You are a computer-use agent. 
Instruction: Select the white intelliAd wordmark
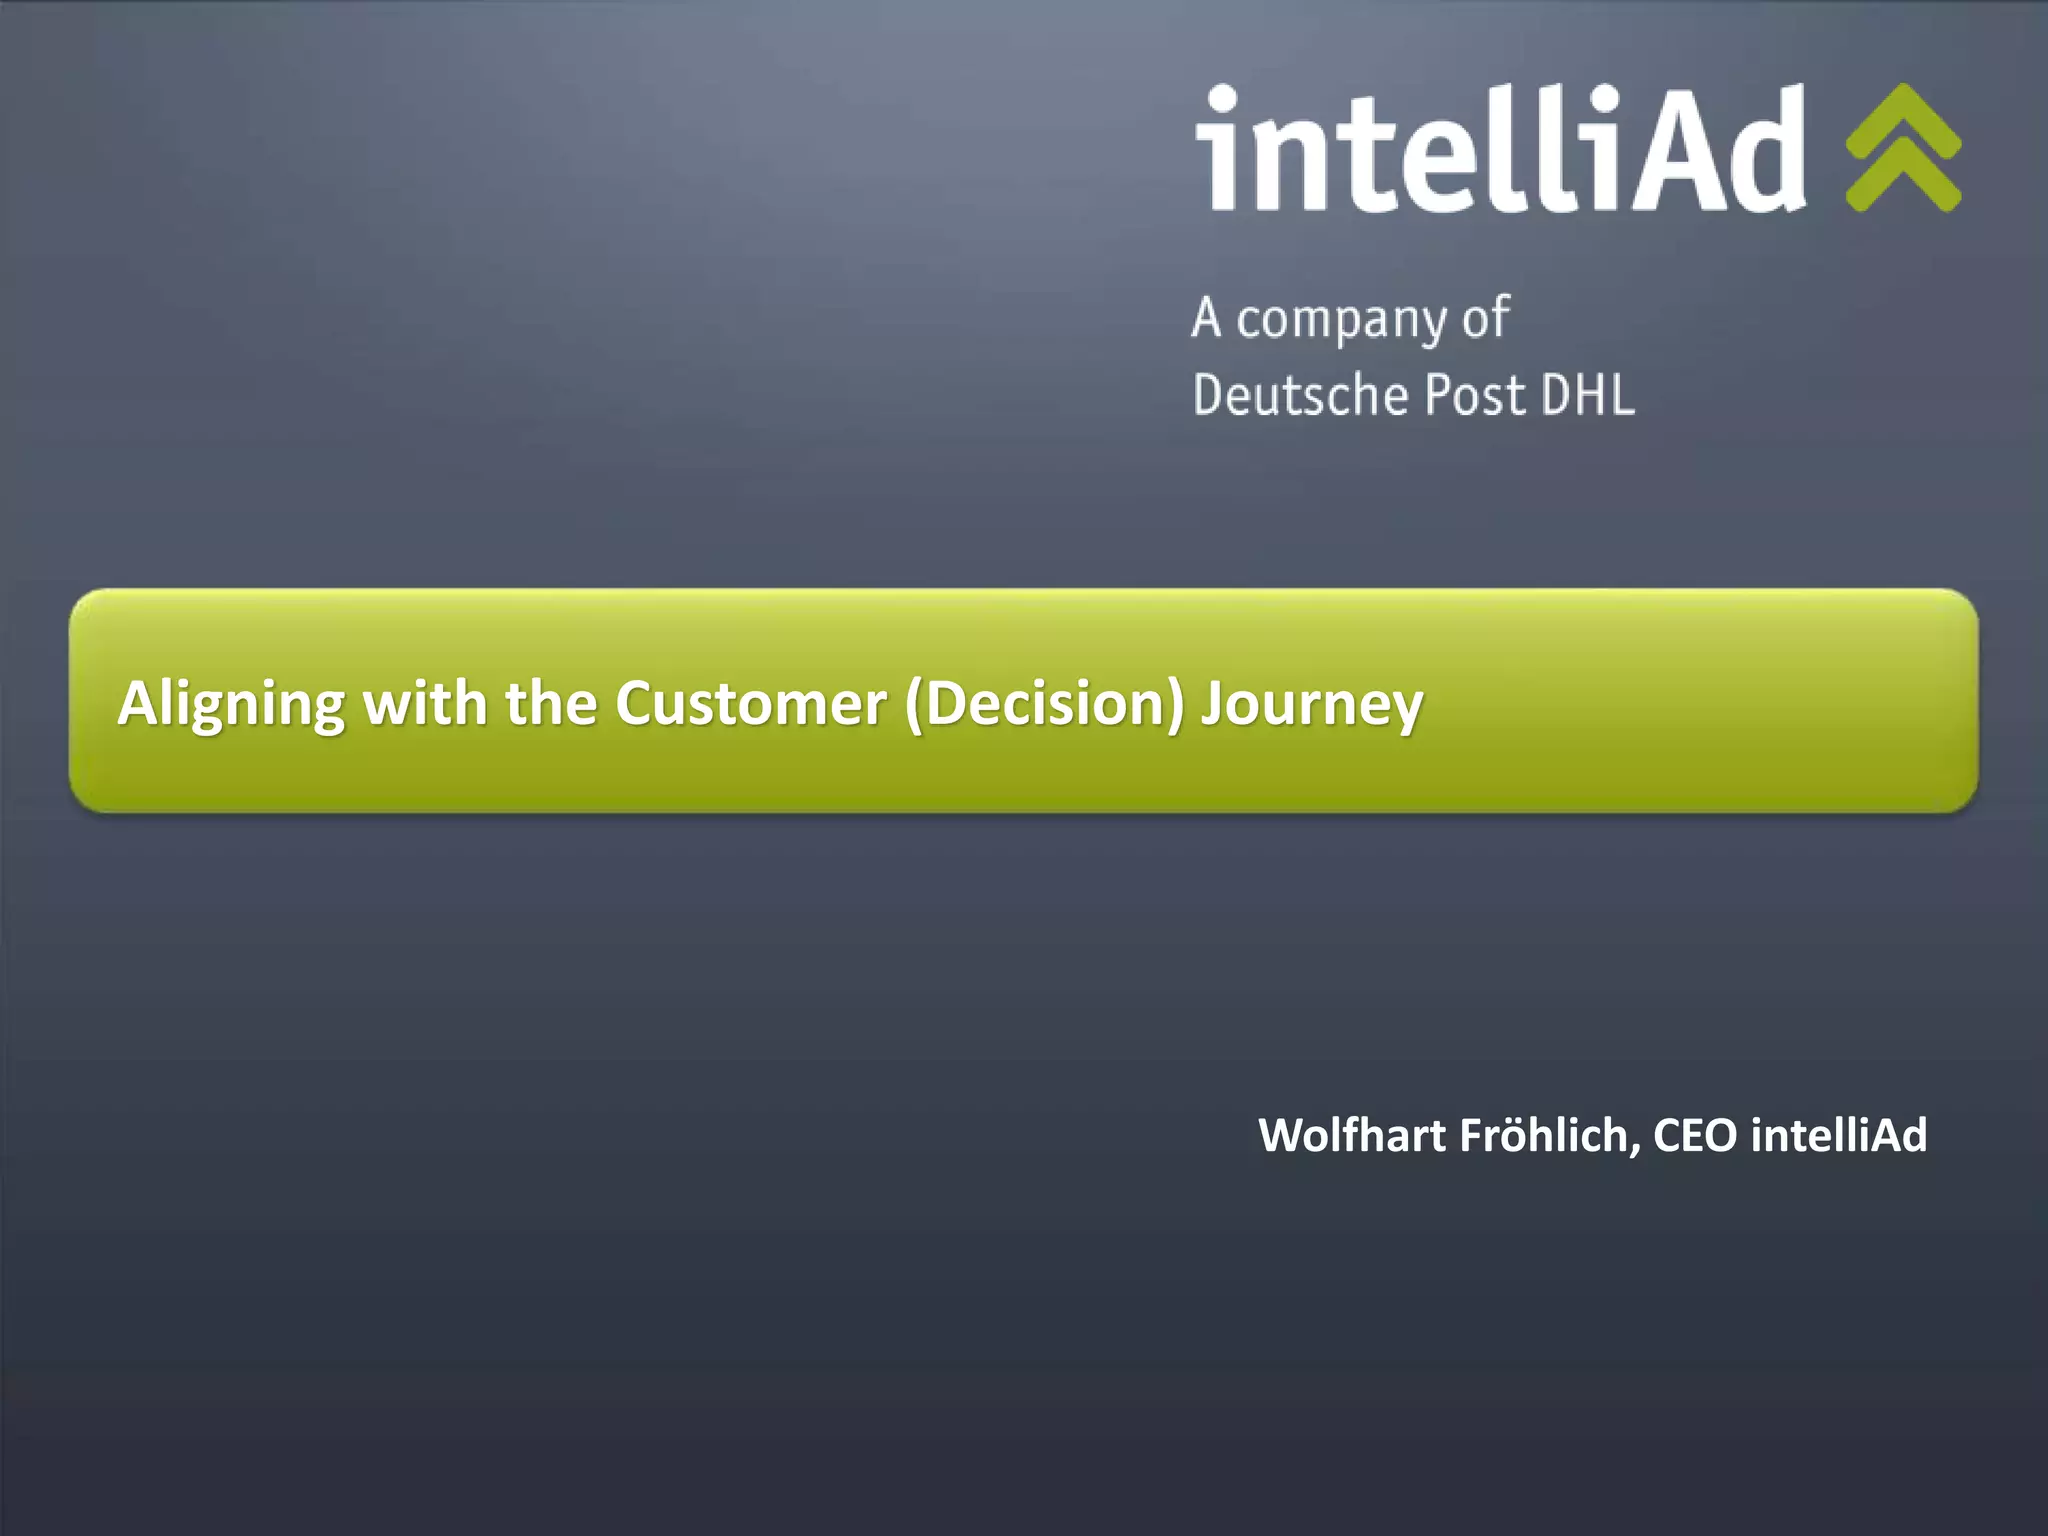1501,148
